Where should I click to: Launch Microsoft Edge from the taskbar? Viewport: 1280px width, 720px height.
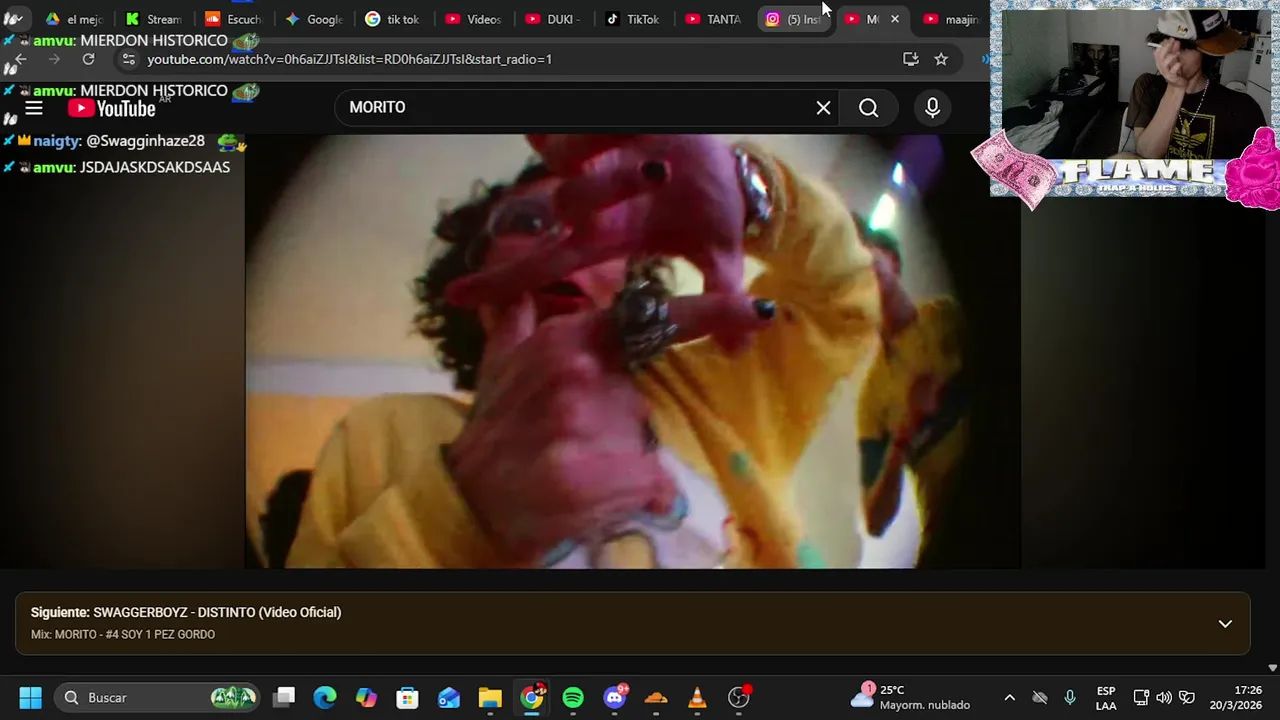pos(325,697)
